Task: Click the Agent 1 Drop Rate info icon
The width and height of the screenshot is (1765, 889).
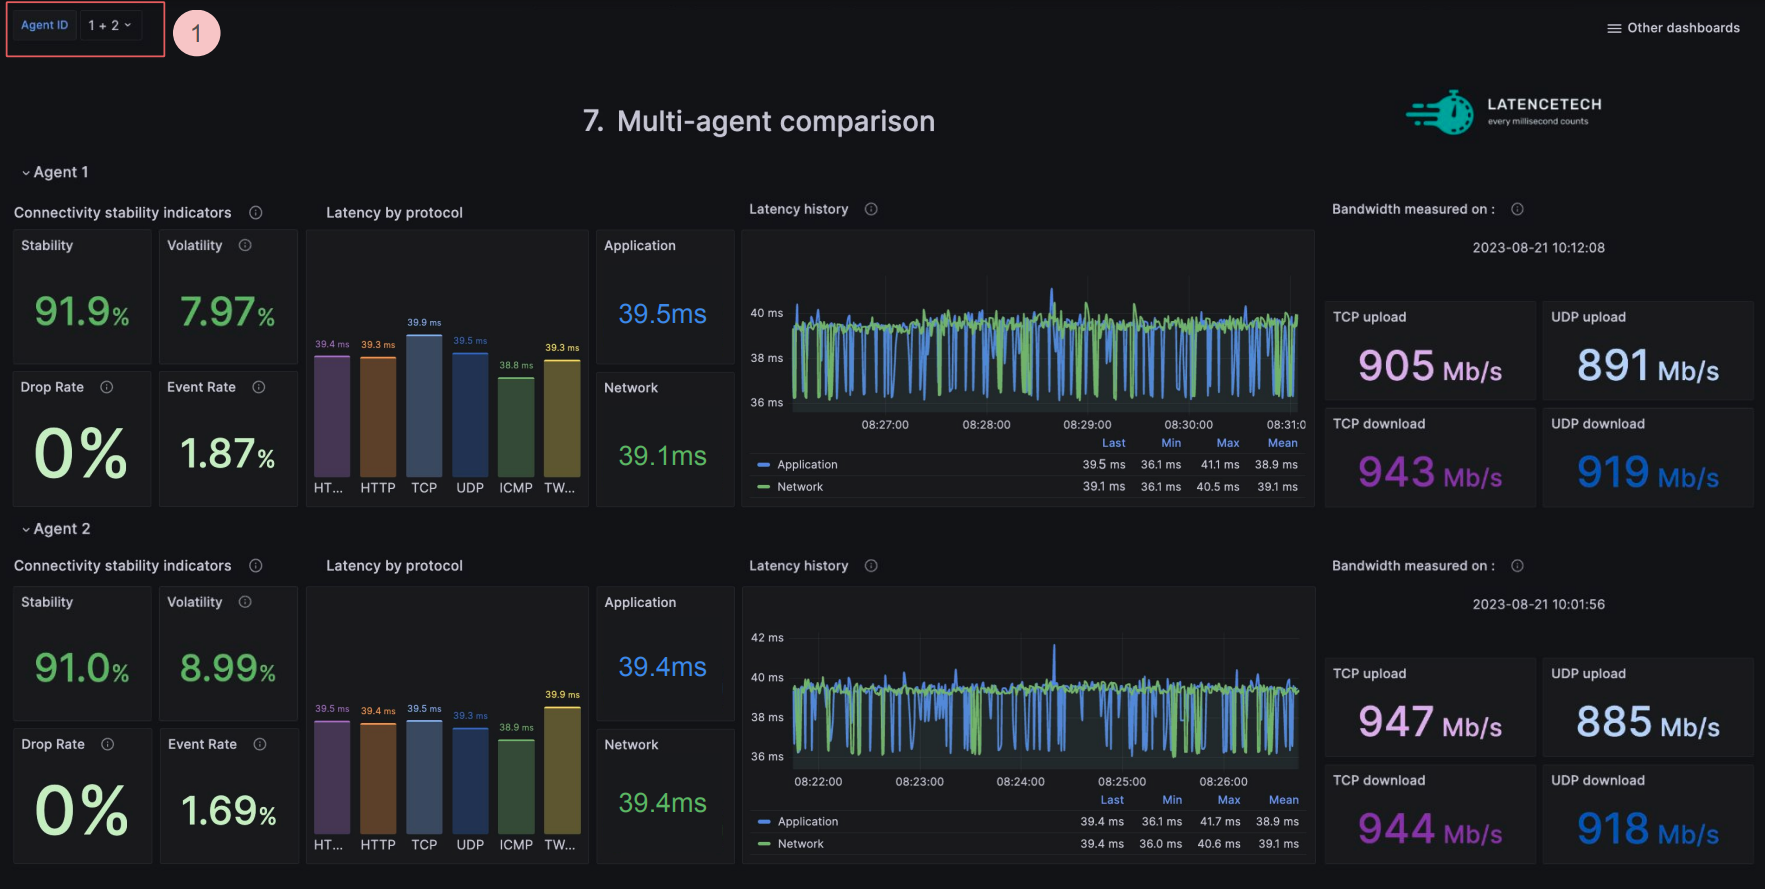Action: [x=107, y=387]
